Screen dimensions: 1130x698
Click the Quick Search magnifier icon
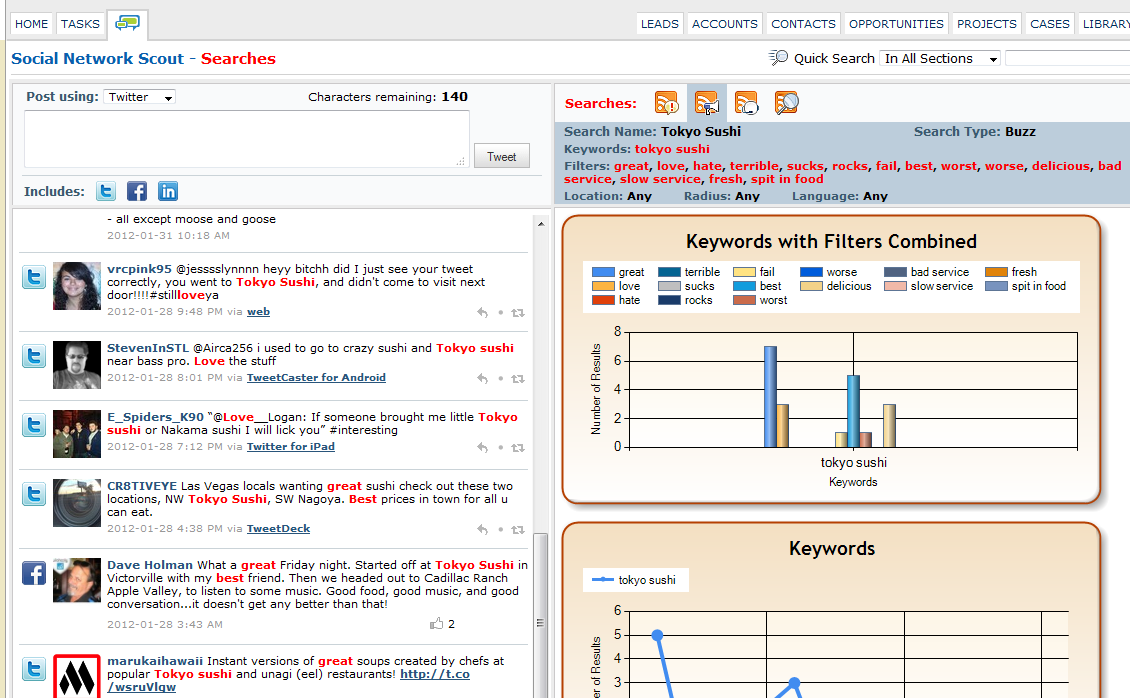[x=778, y=58]
